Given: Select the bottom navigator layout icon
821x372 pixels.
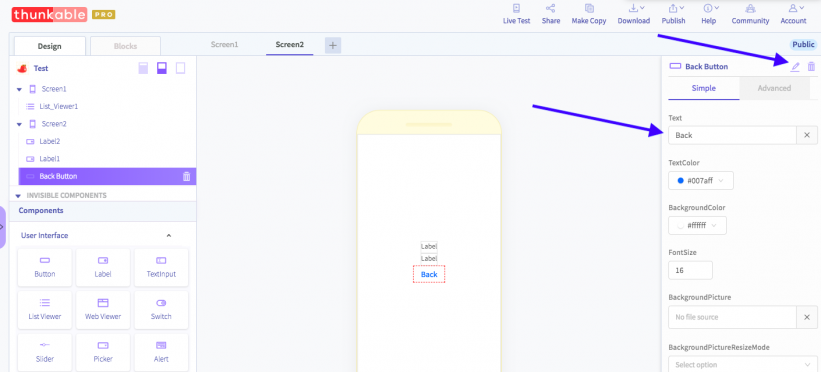Looking at the screenshot, I should 162,68.
